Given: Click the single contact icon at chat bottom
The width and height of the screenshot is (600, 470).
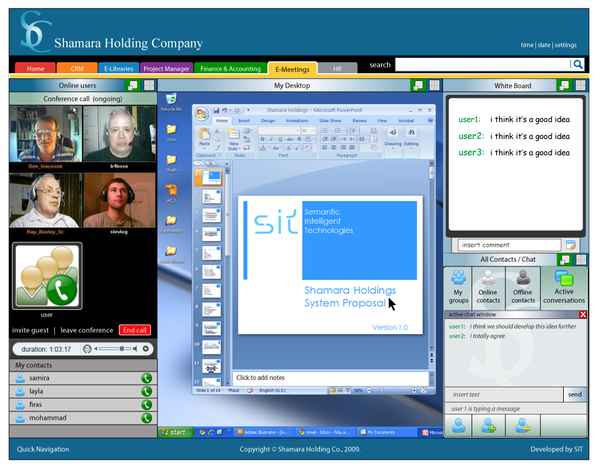Looking at the screenshot, I should coord(458,426).
